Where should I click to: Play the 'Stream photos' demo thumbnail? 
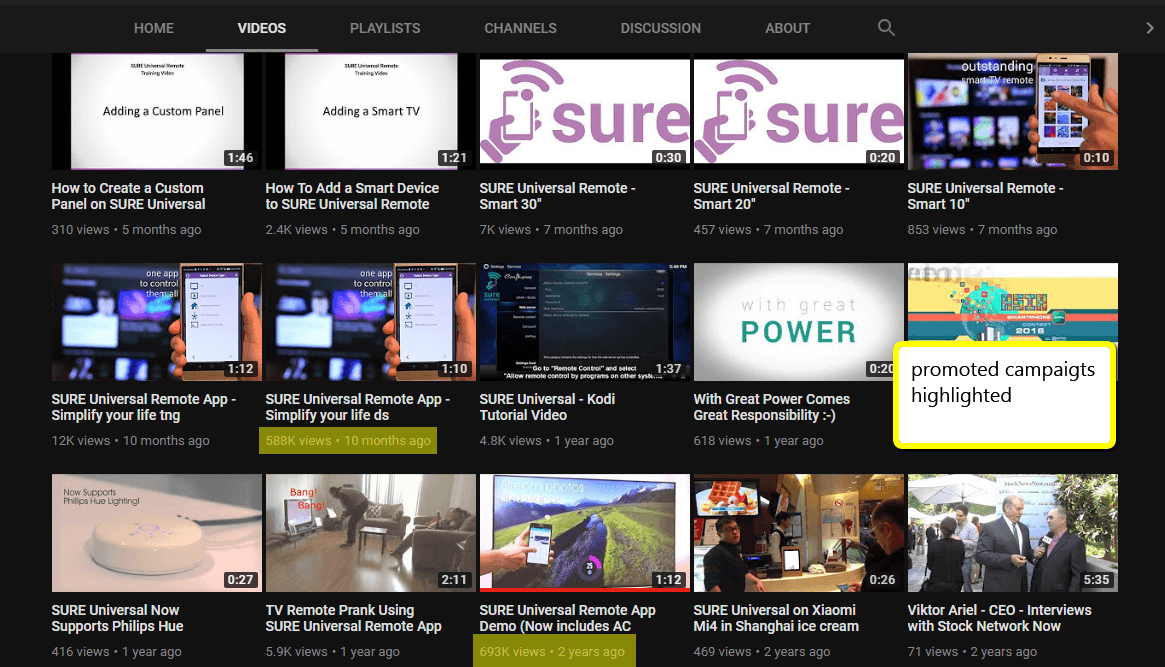coord(585,531)
